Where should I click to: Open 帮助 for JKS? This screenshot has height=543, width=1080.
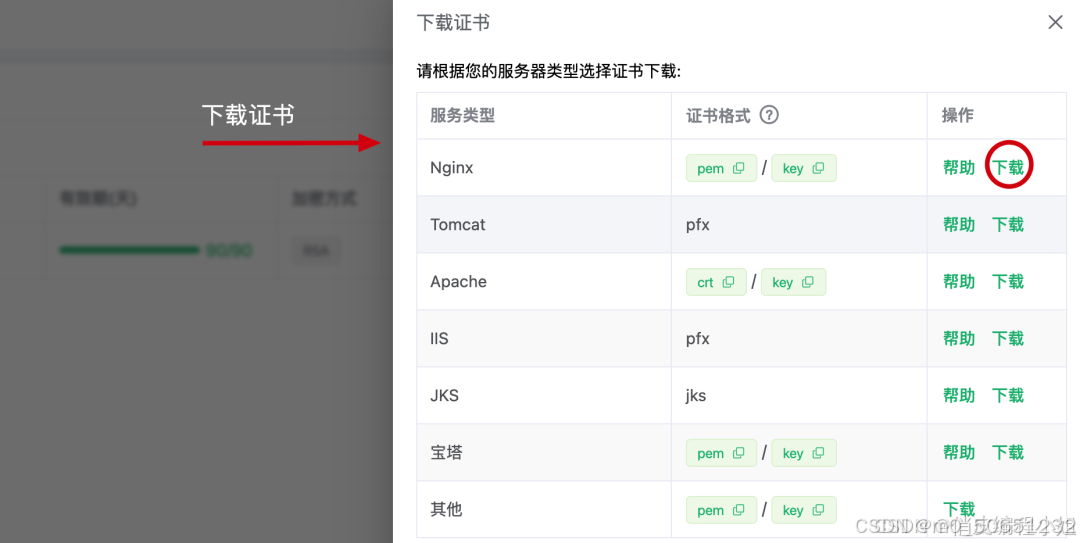pos(959,396)
